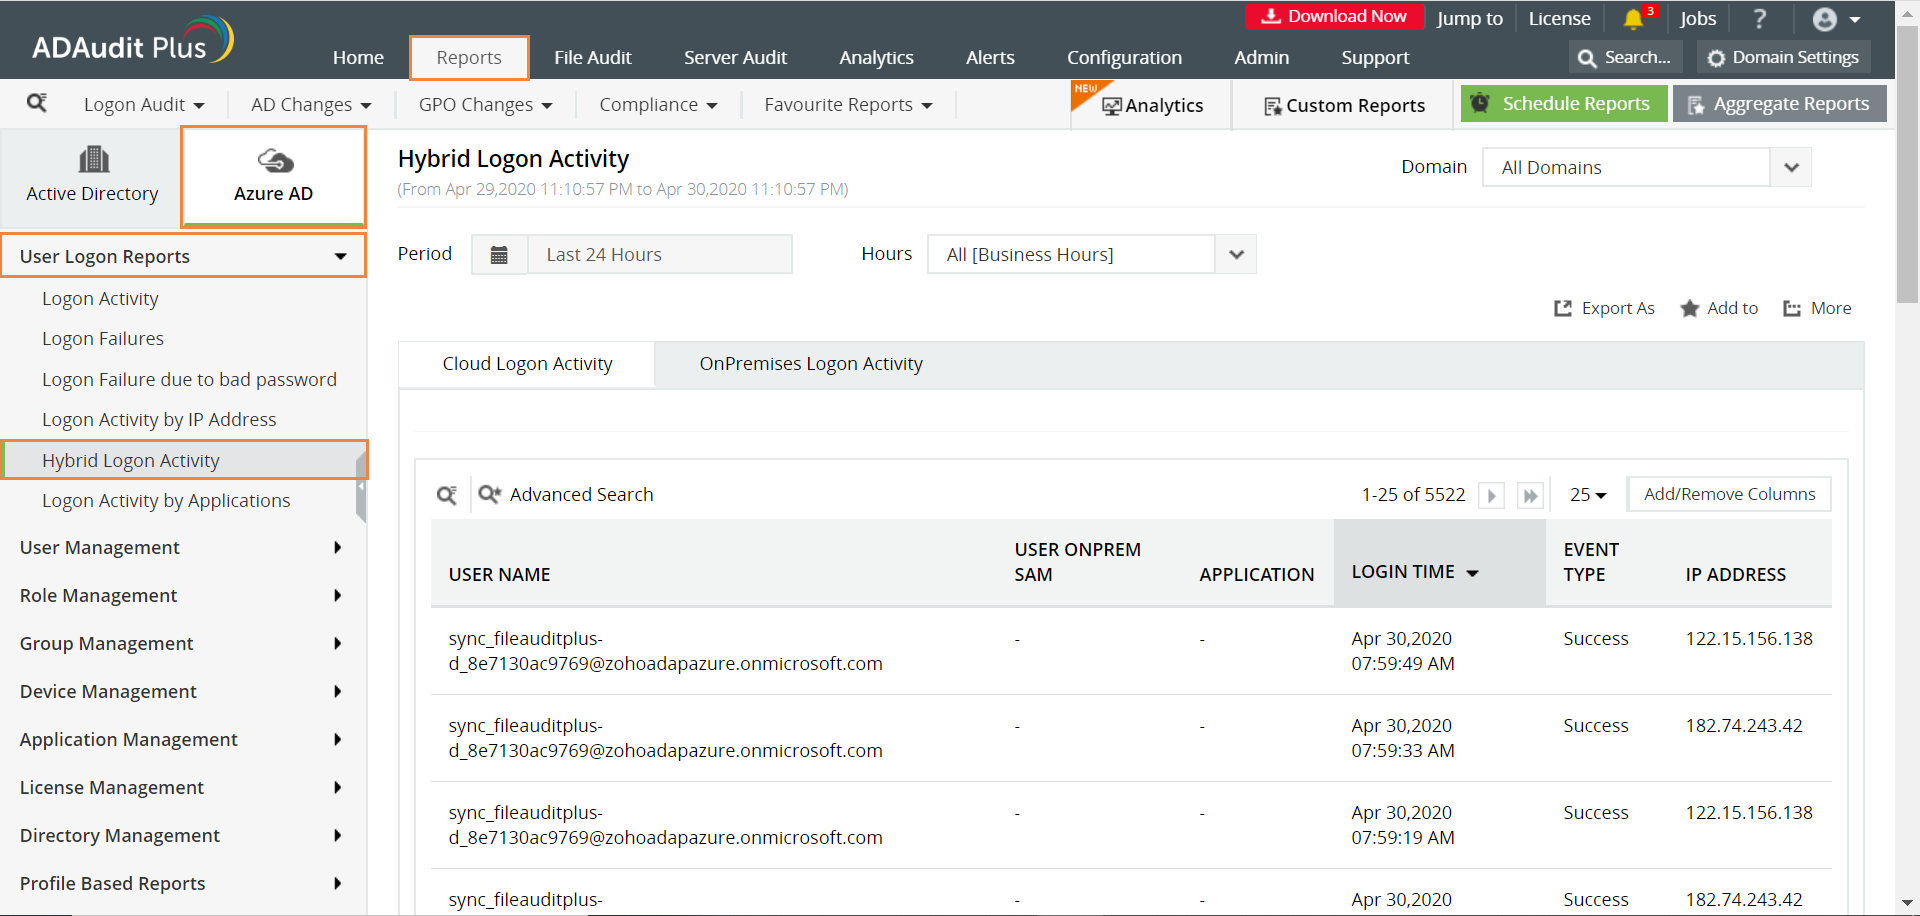Expand the User Management section

click(184, 548)
